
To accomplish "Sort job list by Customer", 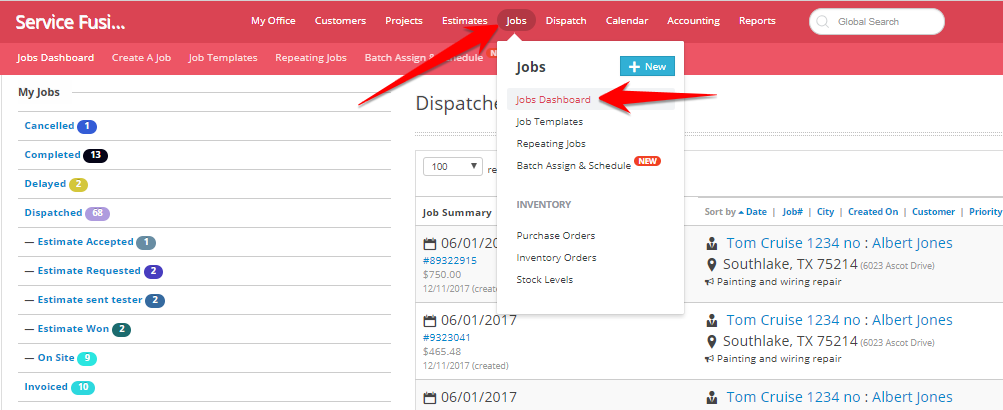I will (x=933, y=212).
